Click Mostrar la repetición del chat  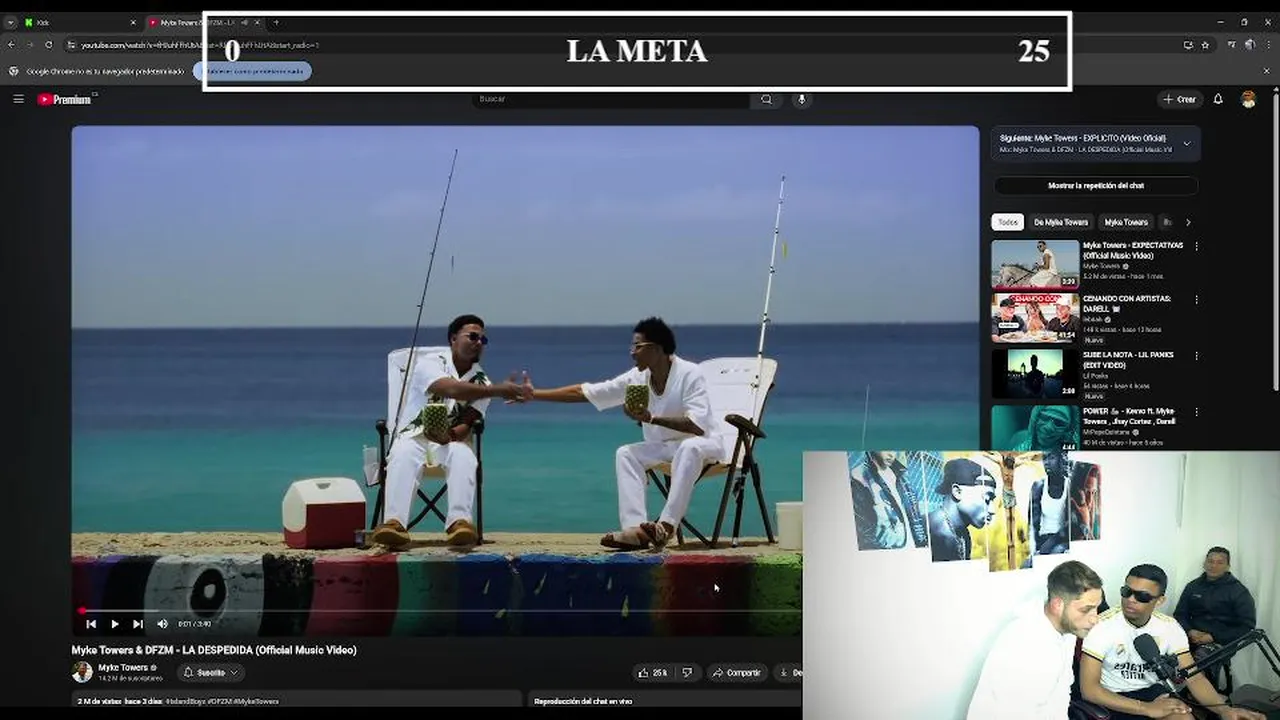[1096, 185]
